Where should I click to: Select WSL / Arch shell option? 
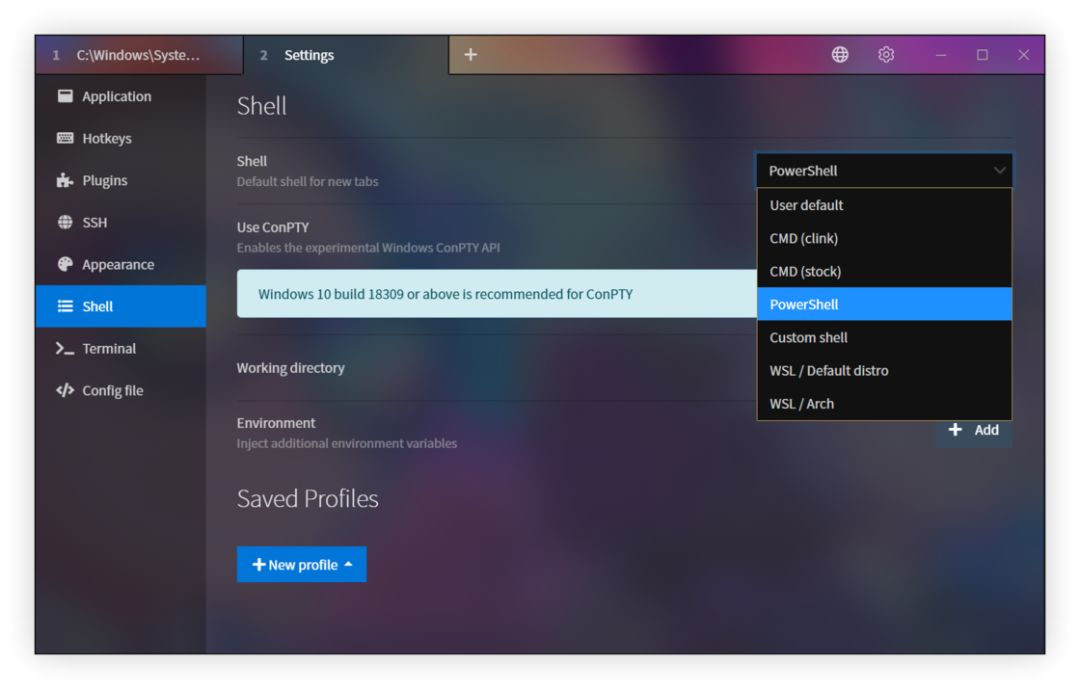pyautogui.click(x=884, y=404)
